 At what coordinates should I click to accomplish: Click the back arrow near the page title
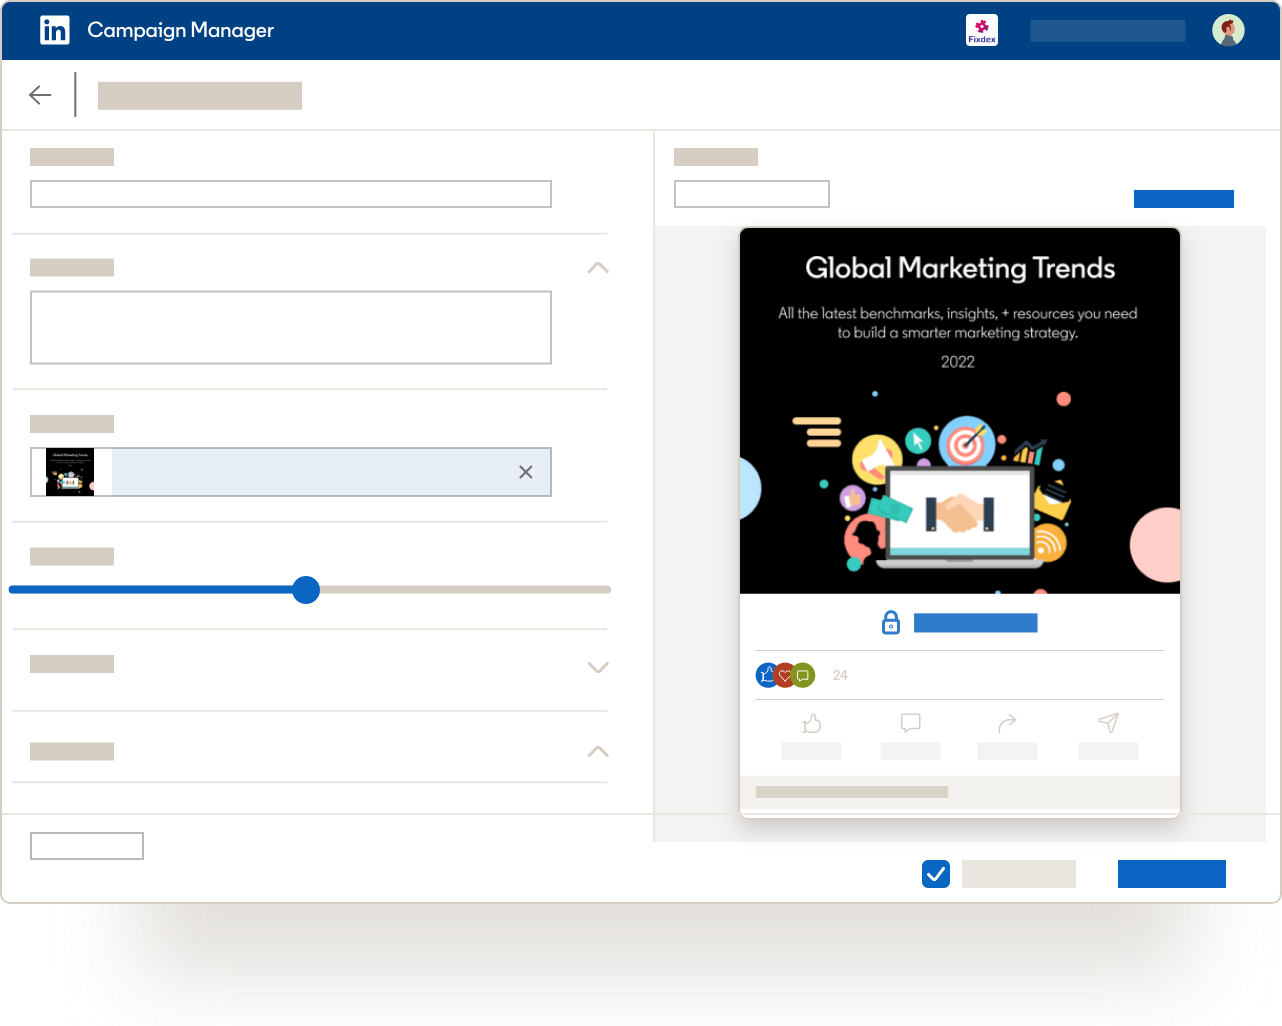click(x=40, y=95)
